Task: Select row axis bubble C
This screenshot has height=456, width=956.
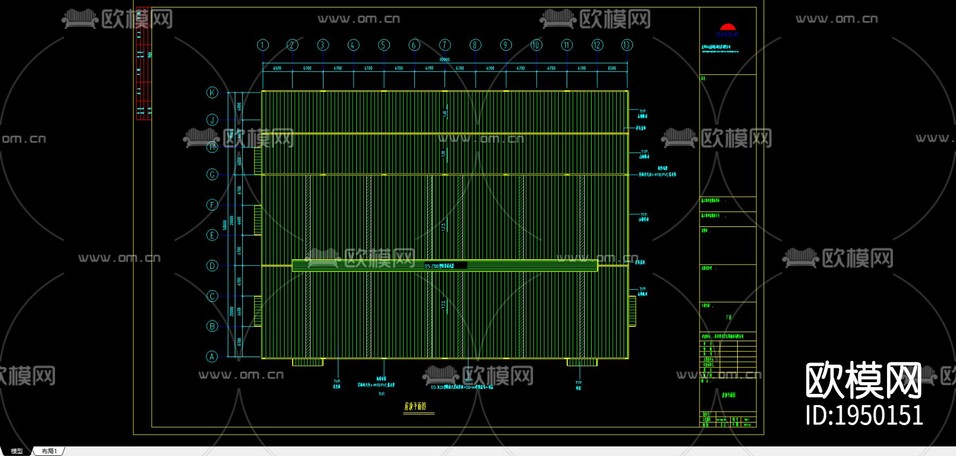Action: [212, 296]
